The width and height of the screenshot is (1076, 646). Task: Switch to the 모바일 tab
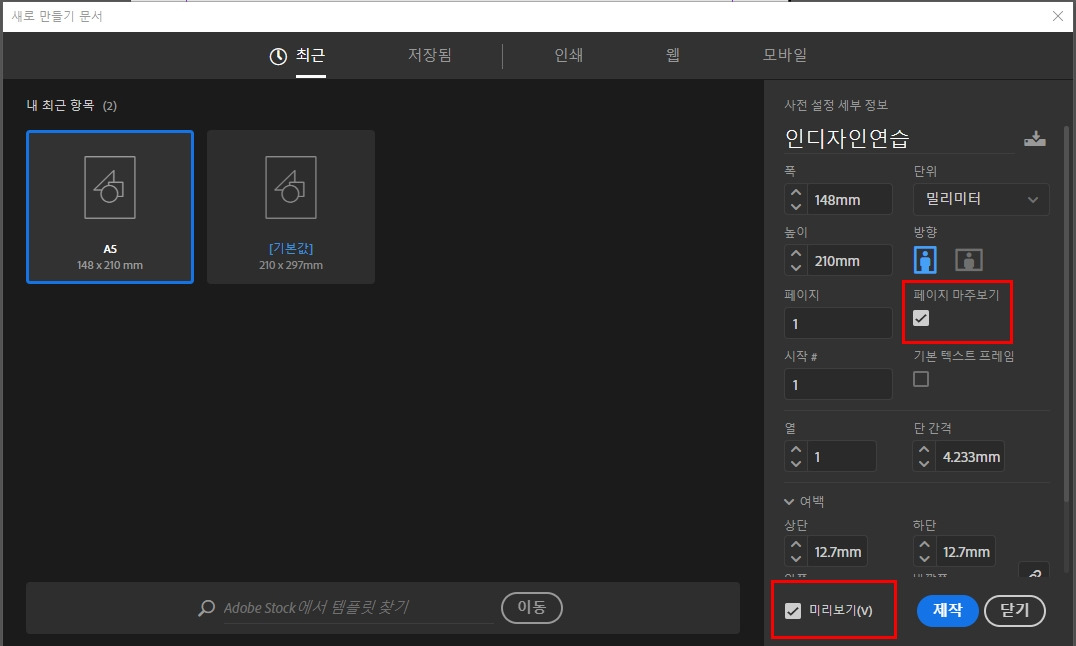[785, 56]
